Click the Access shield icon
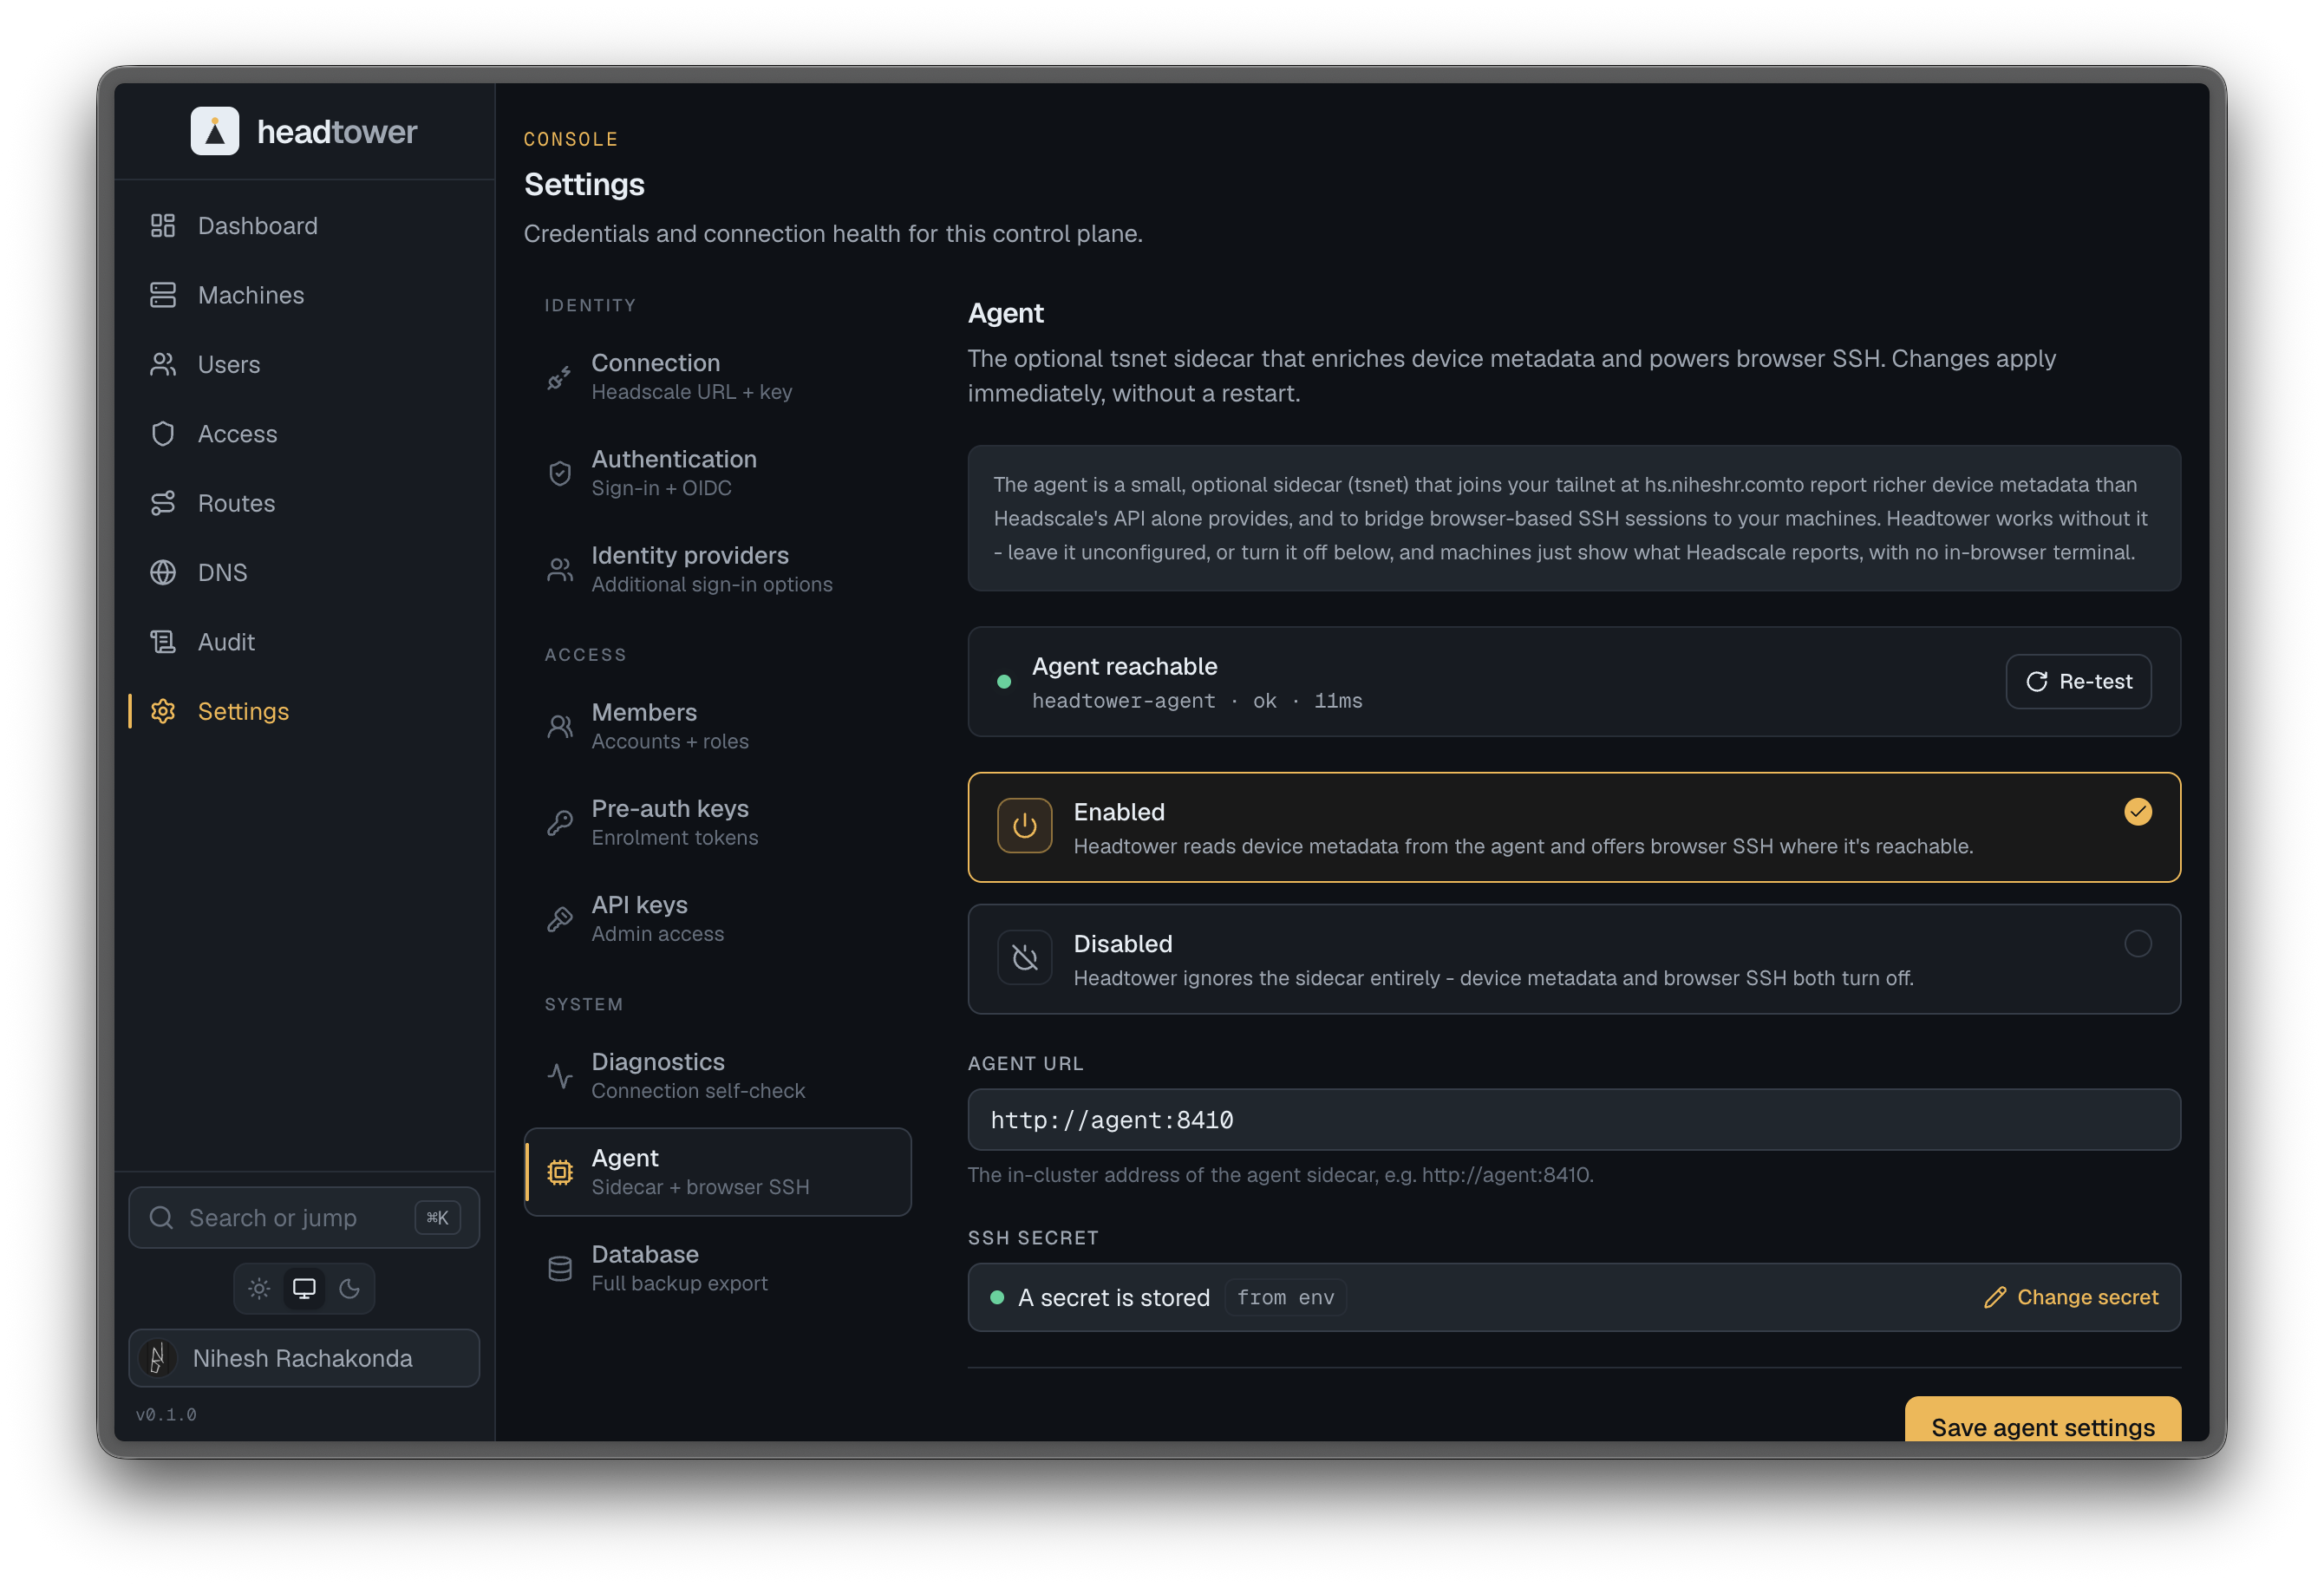The width and height of the screenshot is (2324, 1587). click(x=163, y=434)
